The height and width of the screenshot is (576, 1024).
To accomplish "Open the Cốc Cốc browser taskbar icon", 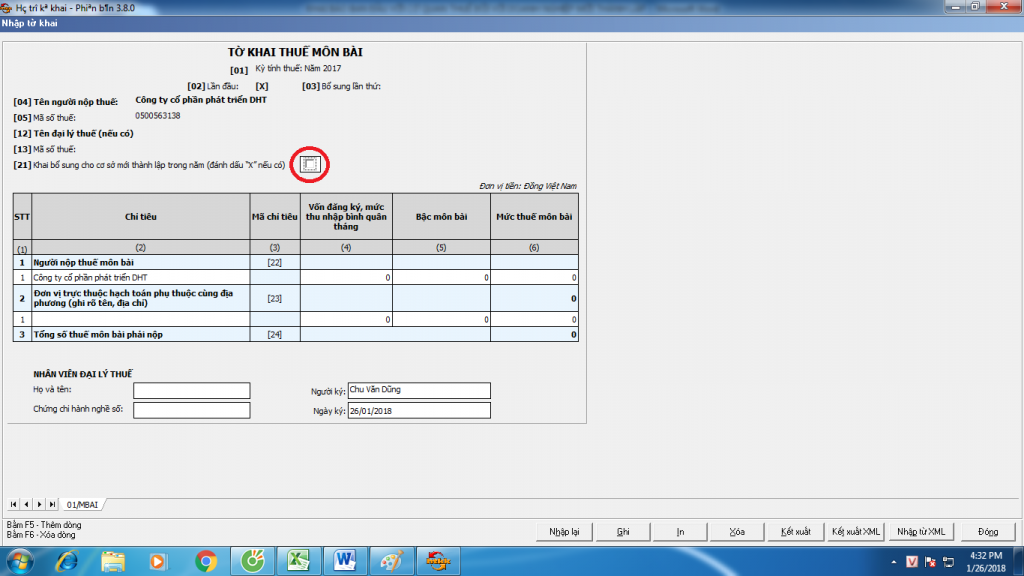I will click(x=251, y=560).
